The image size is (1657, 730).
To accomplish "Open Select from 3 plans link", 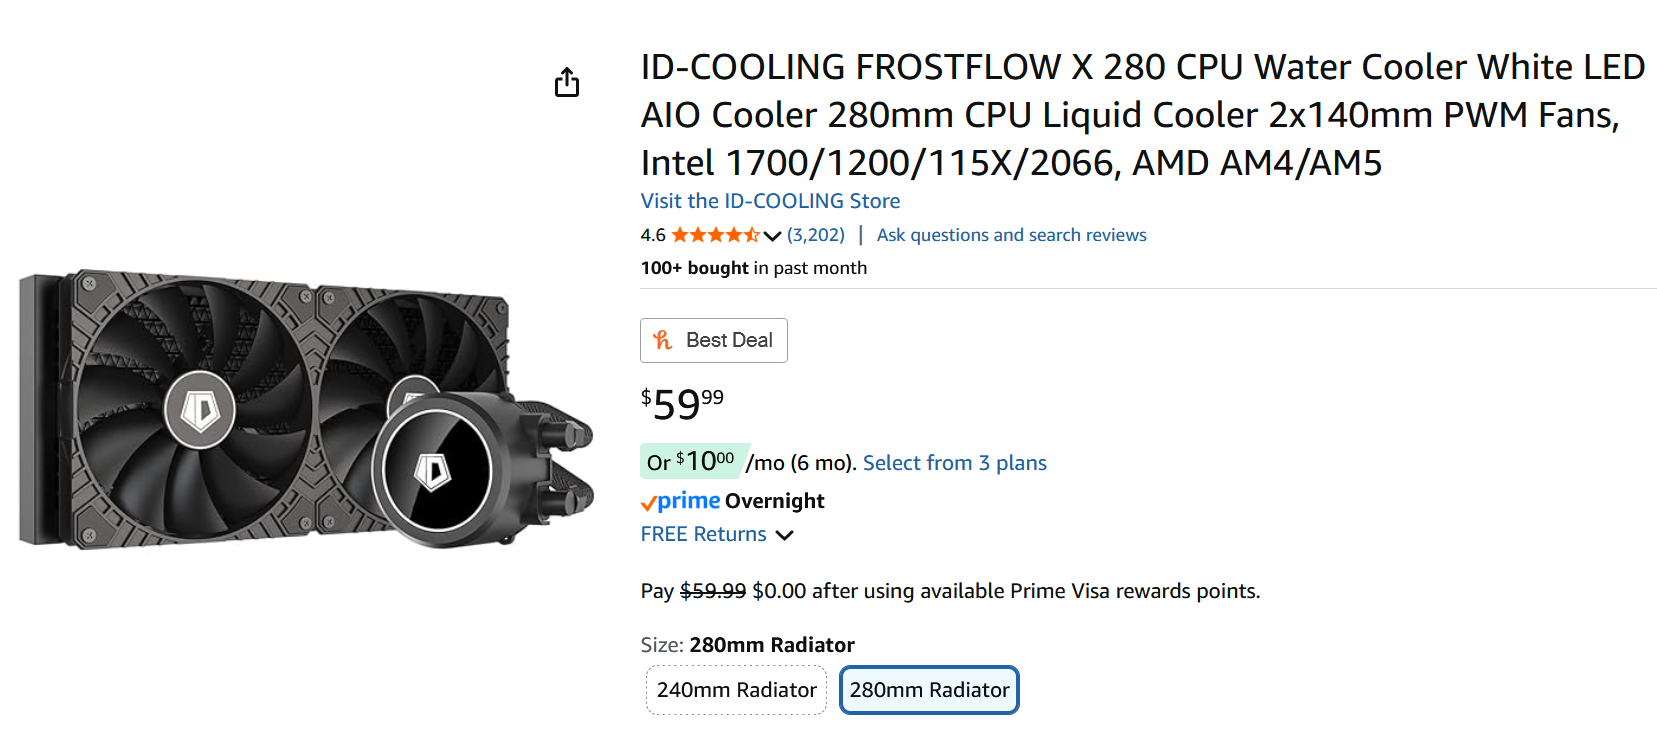I will point(954,463).
